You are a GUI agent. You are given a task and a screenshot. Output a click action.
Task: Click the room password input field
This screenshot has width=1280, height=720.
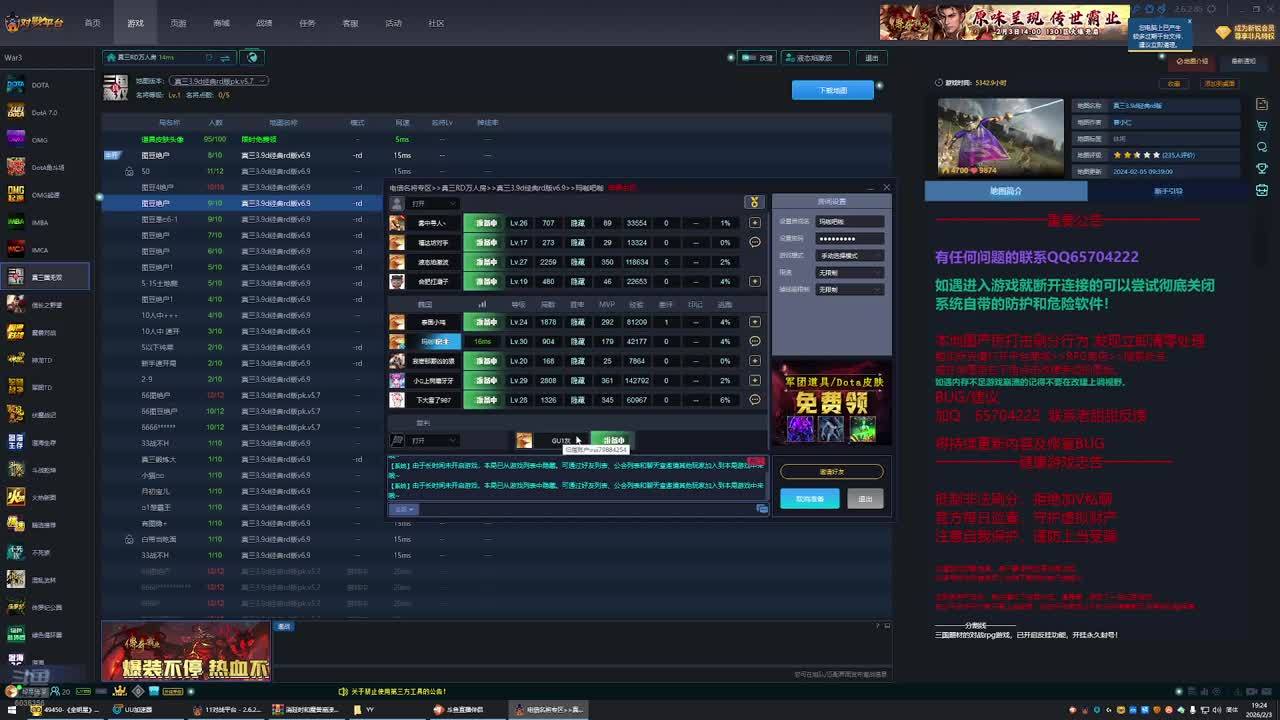coord(849,239)
